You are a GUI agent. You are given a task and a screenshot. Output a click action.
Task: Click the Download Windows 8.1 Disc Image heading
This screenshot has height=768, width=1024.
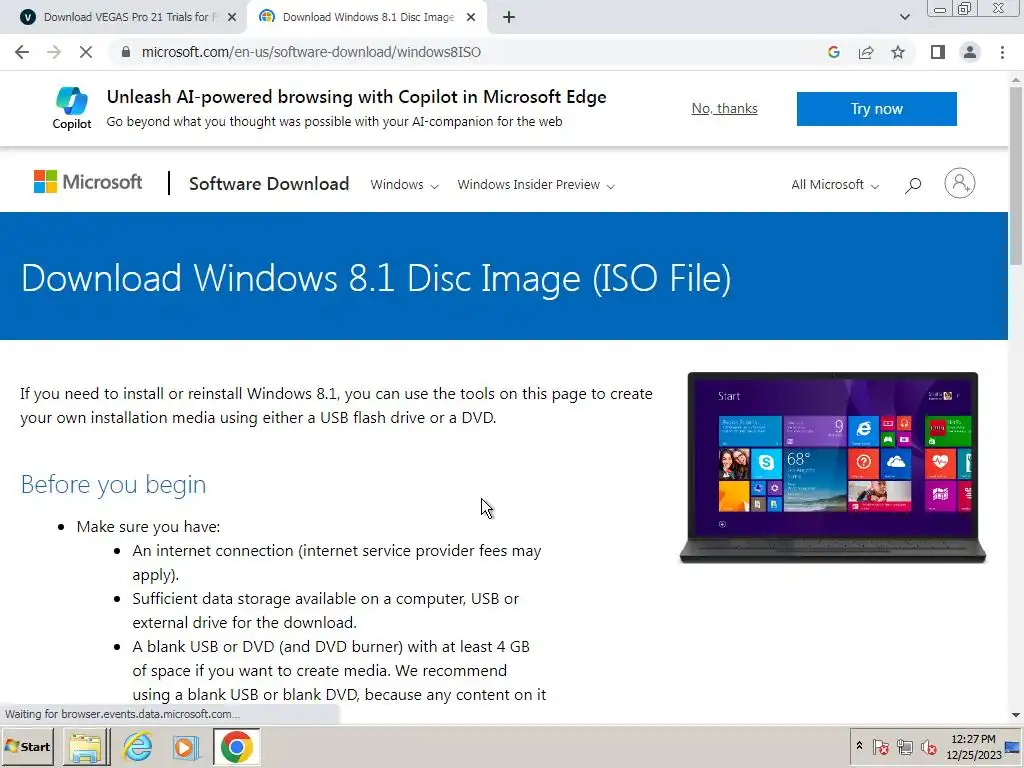(376, 278)
